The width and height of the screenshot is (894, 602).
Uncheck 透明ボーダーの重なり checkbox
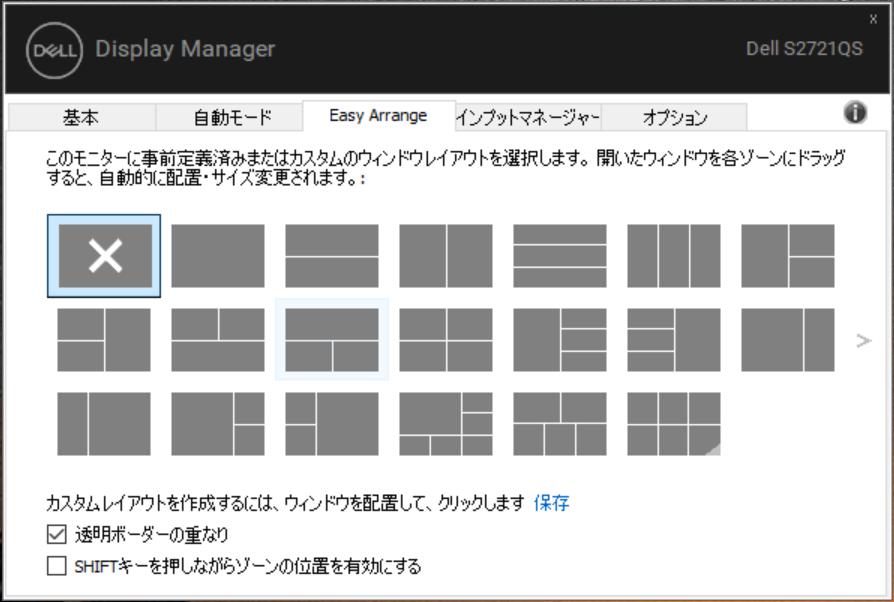(x=56, y=535)
